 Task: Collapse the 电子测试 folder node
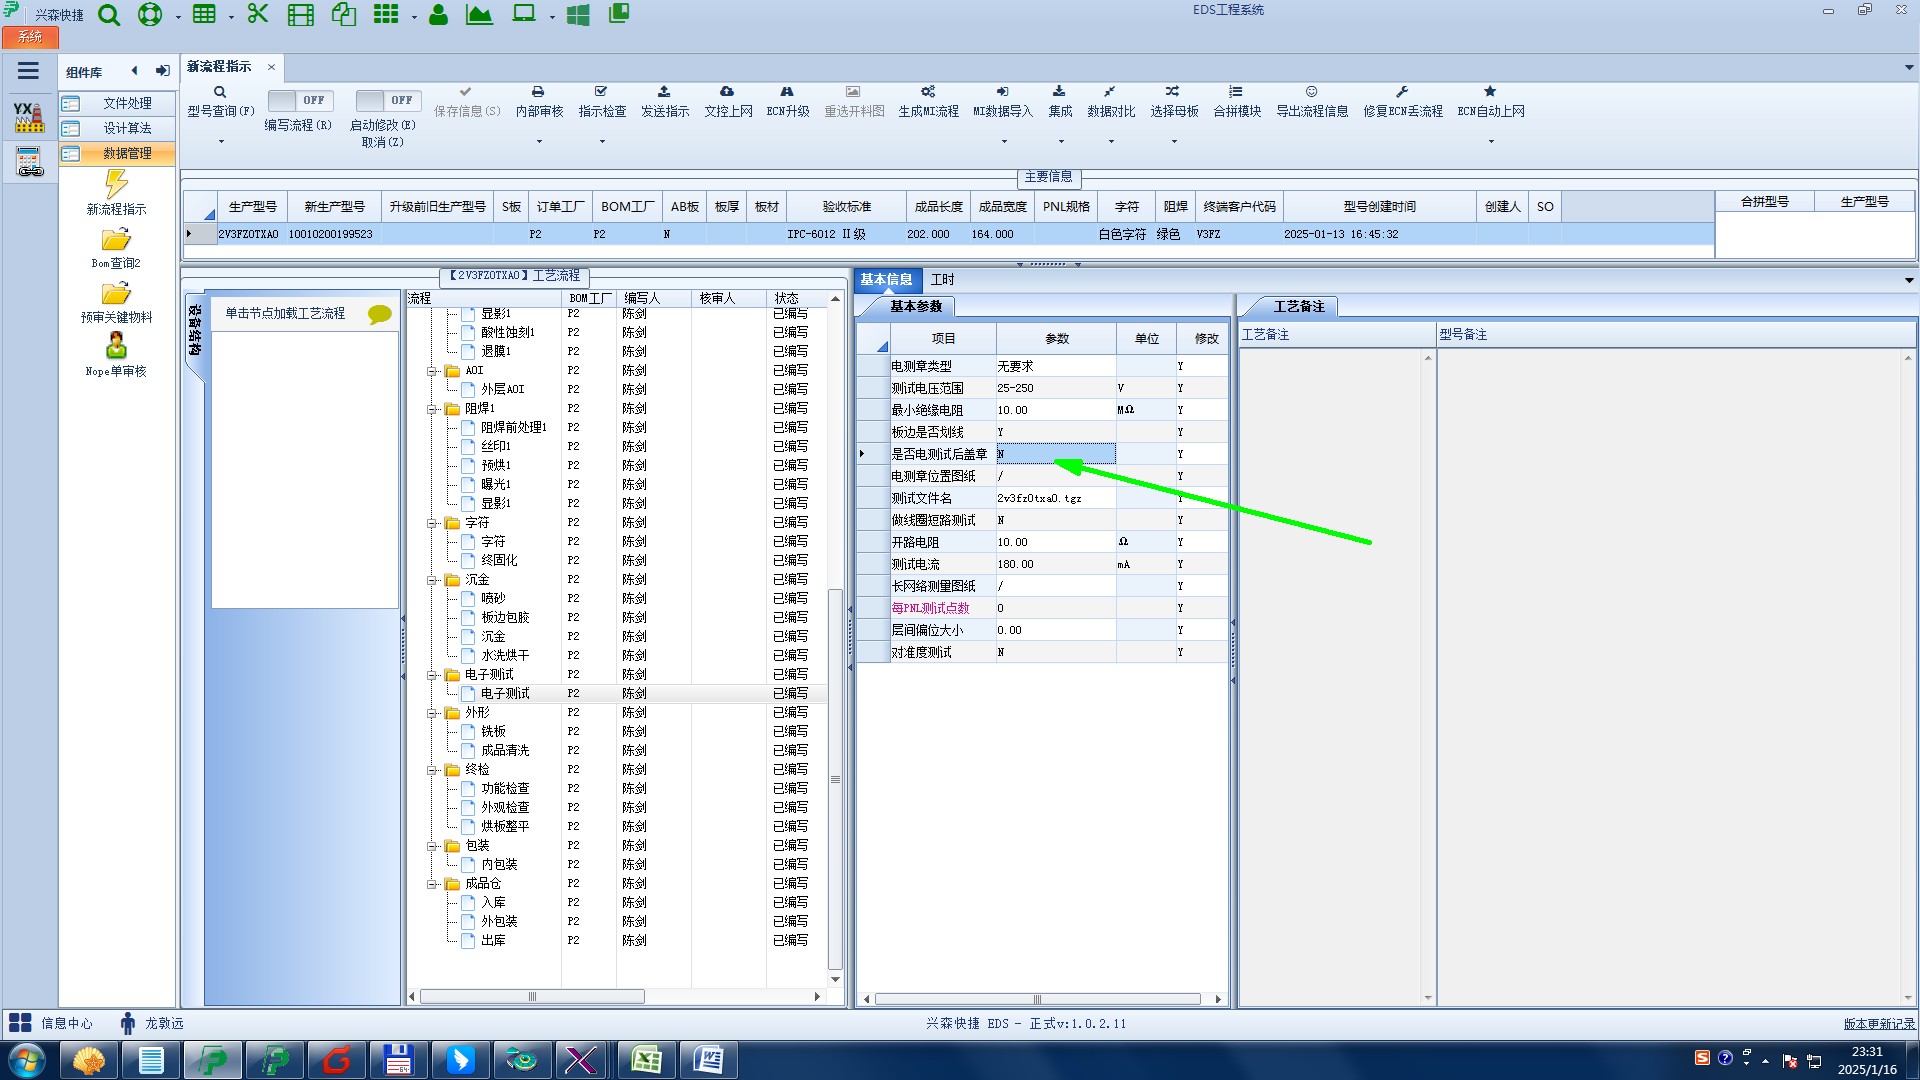point(433,675)
